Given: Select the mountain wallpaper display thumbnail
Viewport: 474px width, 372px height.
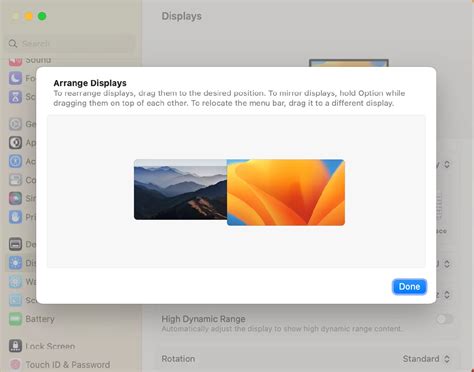Looking at the screenshot, I should coord(180,189).
